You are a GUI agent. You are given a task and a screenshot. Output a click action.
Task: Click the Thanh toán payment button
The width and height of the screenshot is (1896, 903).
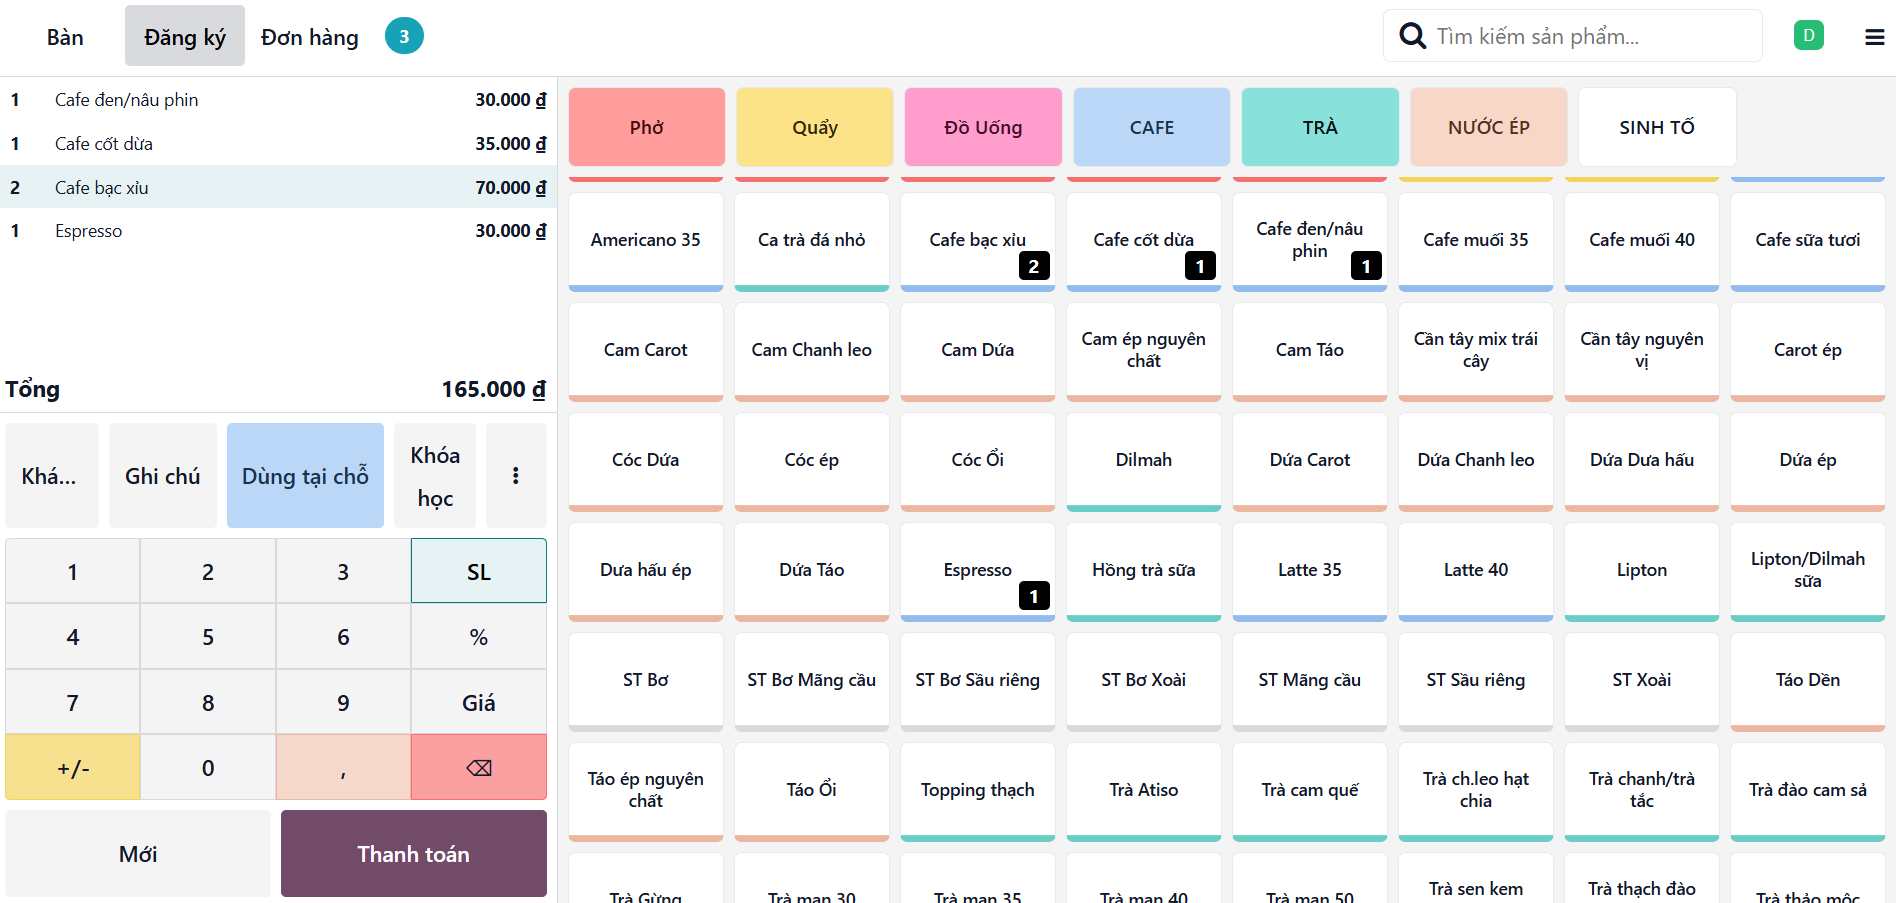tap(413, 854)
